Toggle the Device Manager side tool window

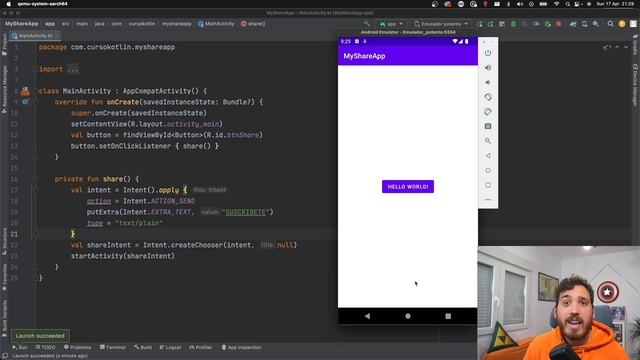(x=635, y=84)
